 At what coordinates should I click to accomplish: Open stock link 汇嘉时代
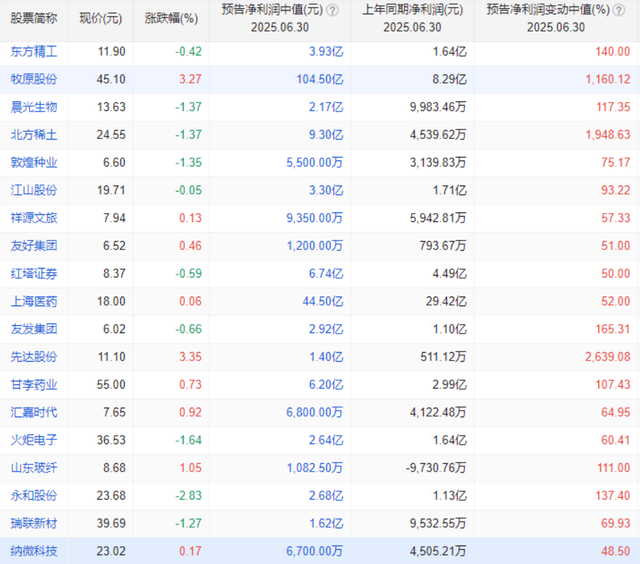coord(34,412)
